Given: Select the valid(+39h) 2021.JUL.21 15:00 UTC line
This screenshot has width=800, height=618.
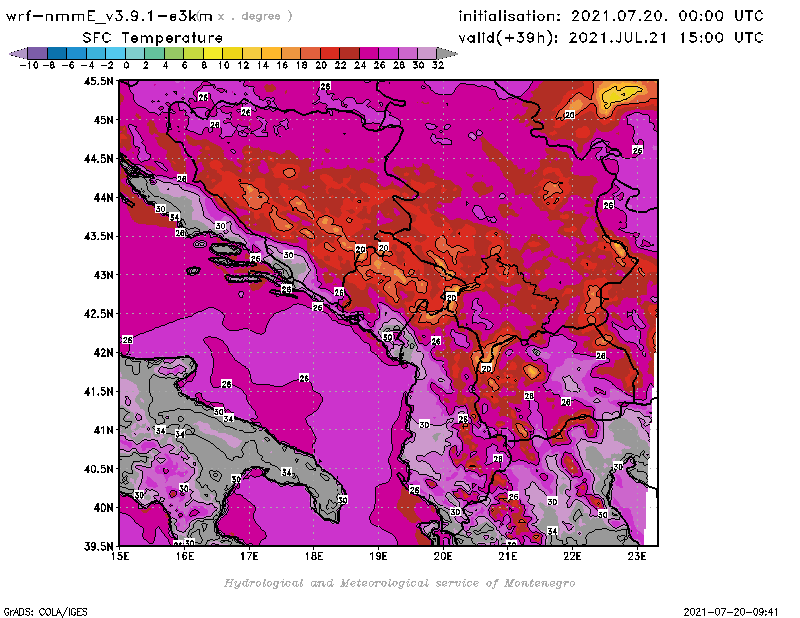Looking at the screenshot, I should (x=611, y=38).
